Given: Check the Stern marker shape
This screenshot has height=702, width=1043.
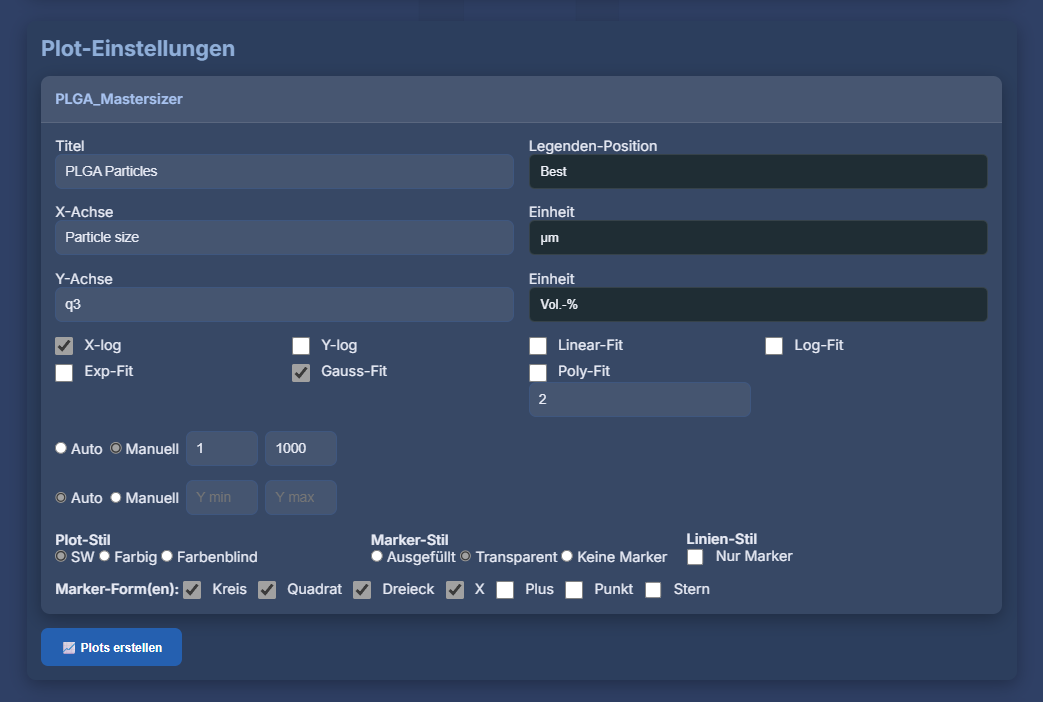Looking at the screenshot, I should click(653, 590).
